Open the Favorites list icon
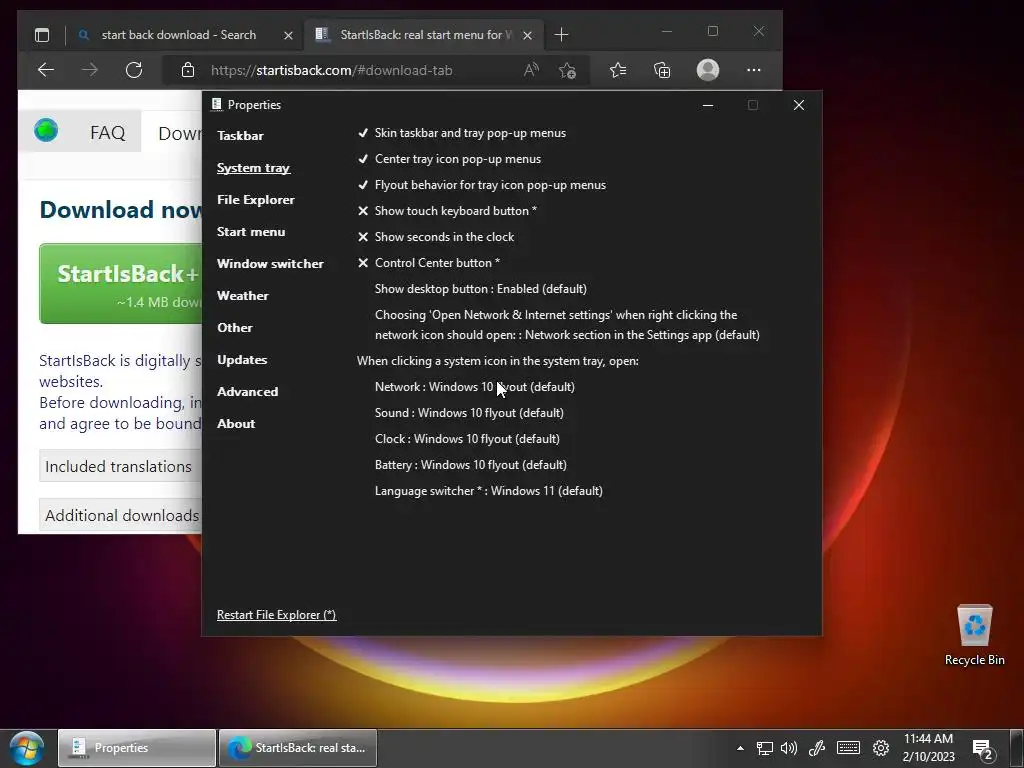1024x768 pixels. pos(618,70)
